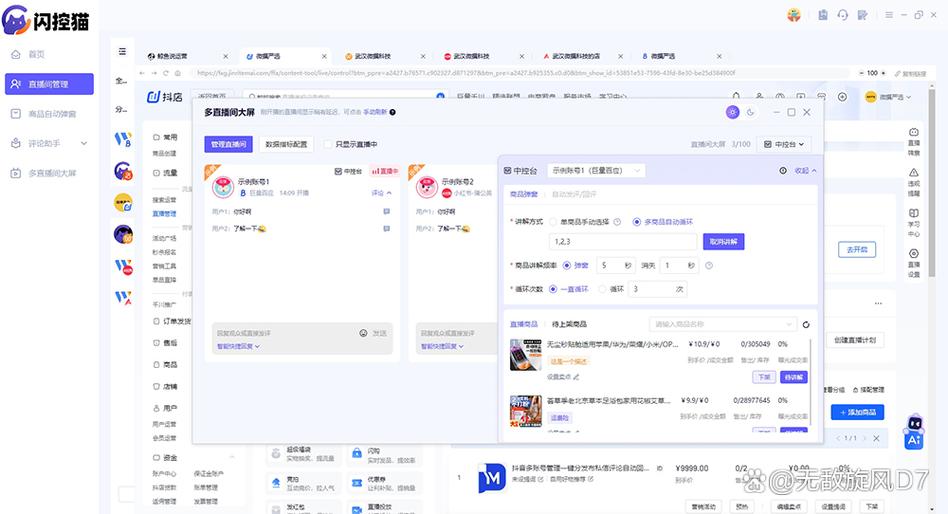Click the emoji icon in 示例账号1 reply box
This screenshot has width=948, height=514.
[363, 333]
